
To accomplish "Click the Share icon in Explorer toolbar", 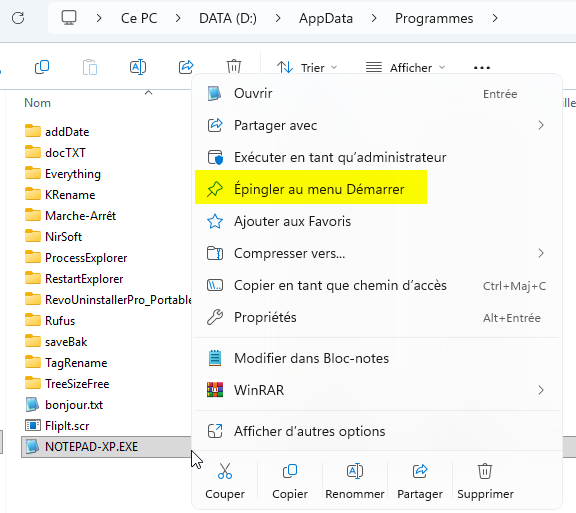I will click(x=186, y=67).
